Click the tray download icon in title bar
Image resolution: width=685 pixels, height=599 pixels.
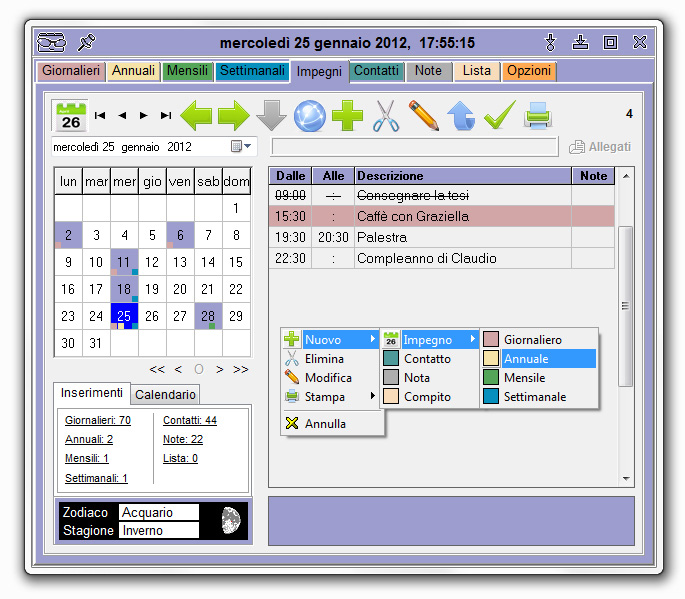(x=580, y=42)
